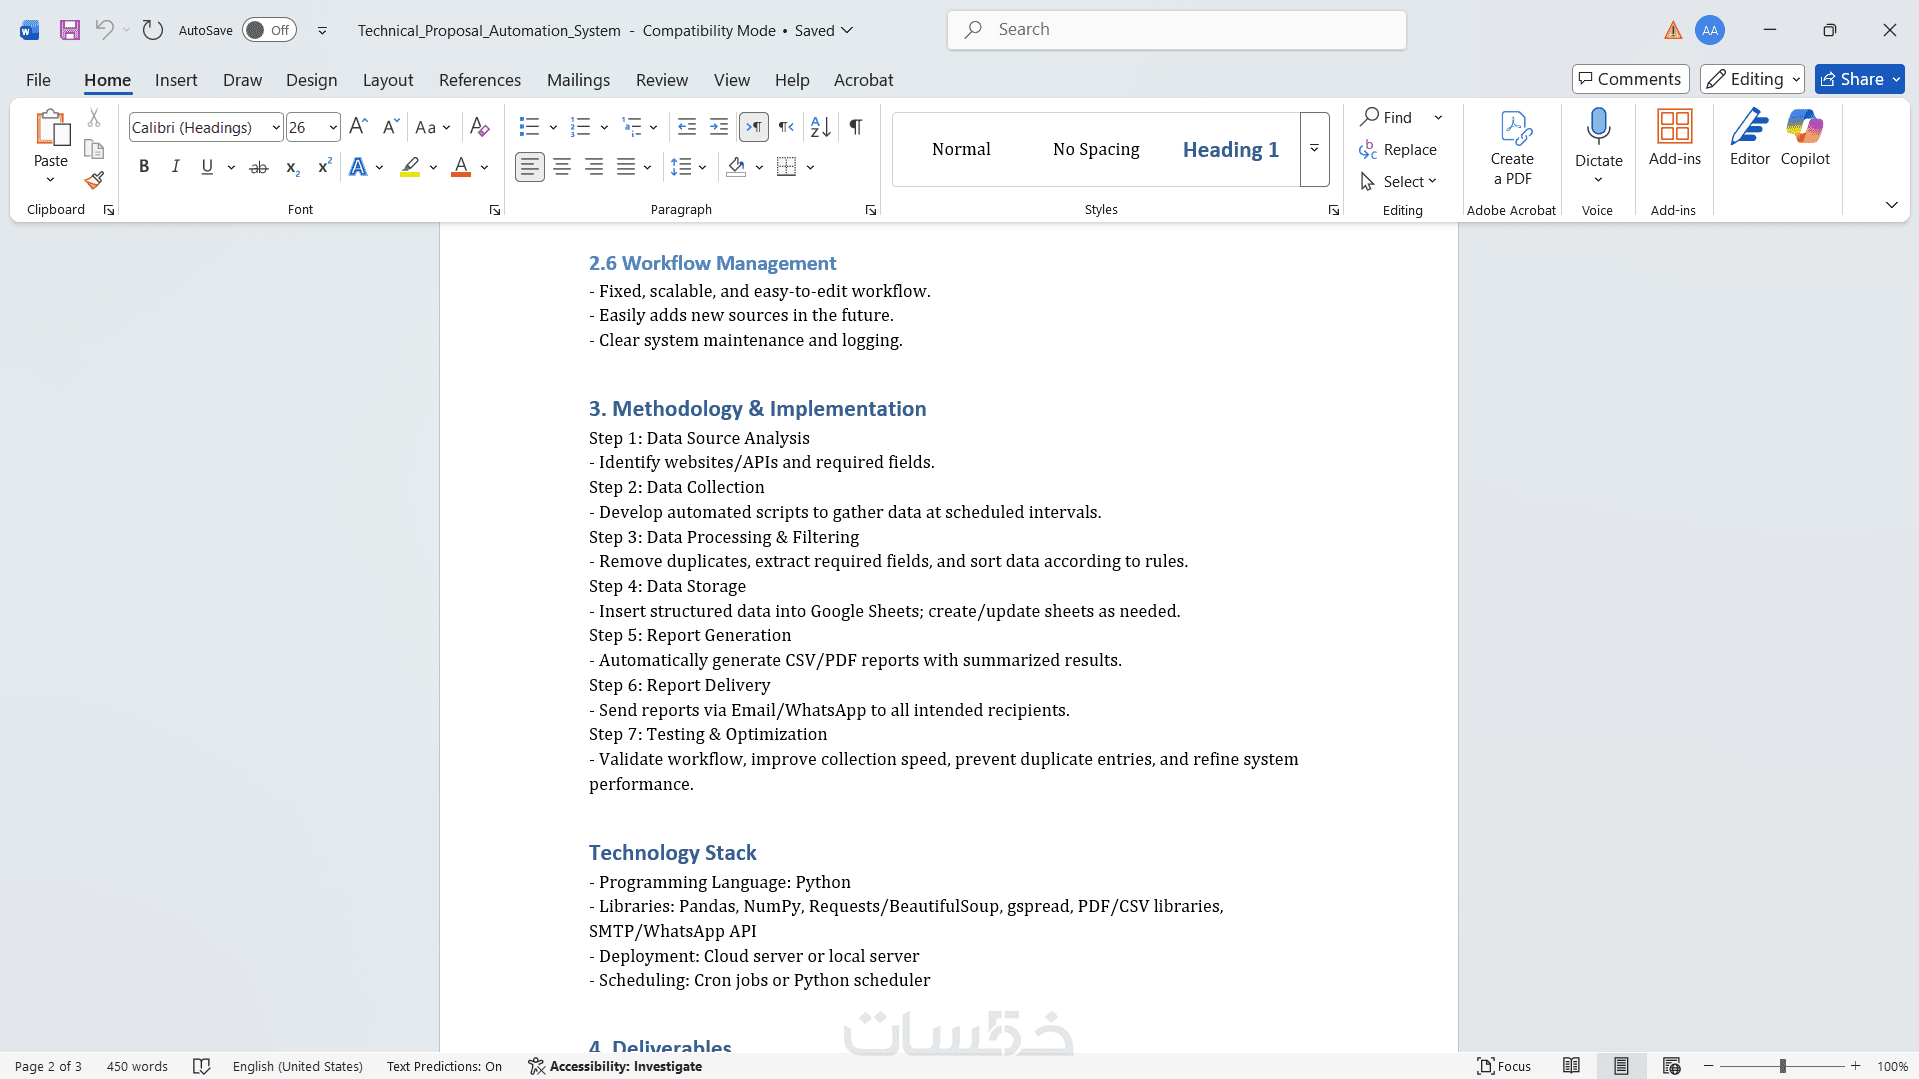This screenshot has width=1919, height=1079.
Task: Show paragraph marks with pilcrow icon
Action: (x=856, y=127)
